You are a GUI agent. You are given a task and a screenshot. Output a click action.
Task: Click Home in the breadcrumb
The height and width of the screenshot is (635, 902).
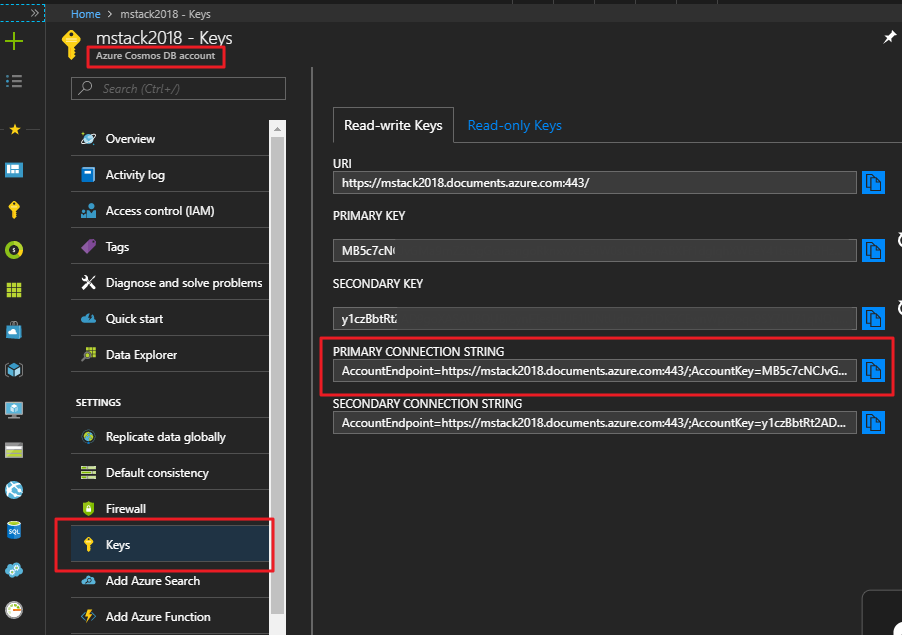[86, 14]
